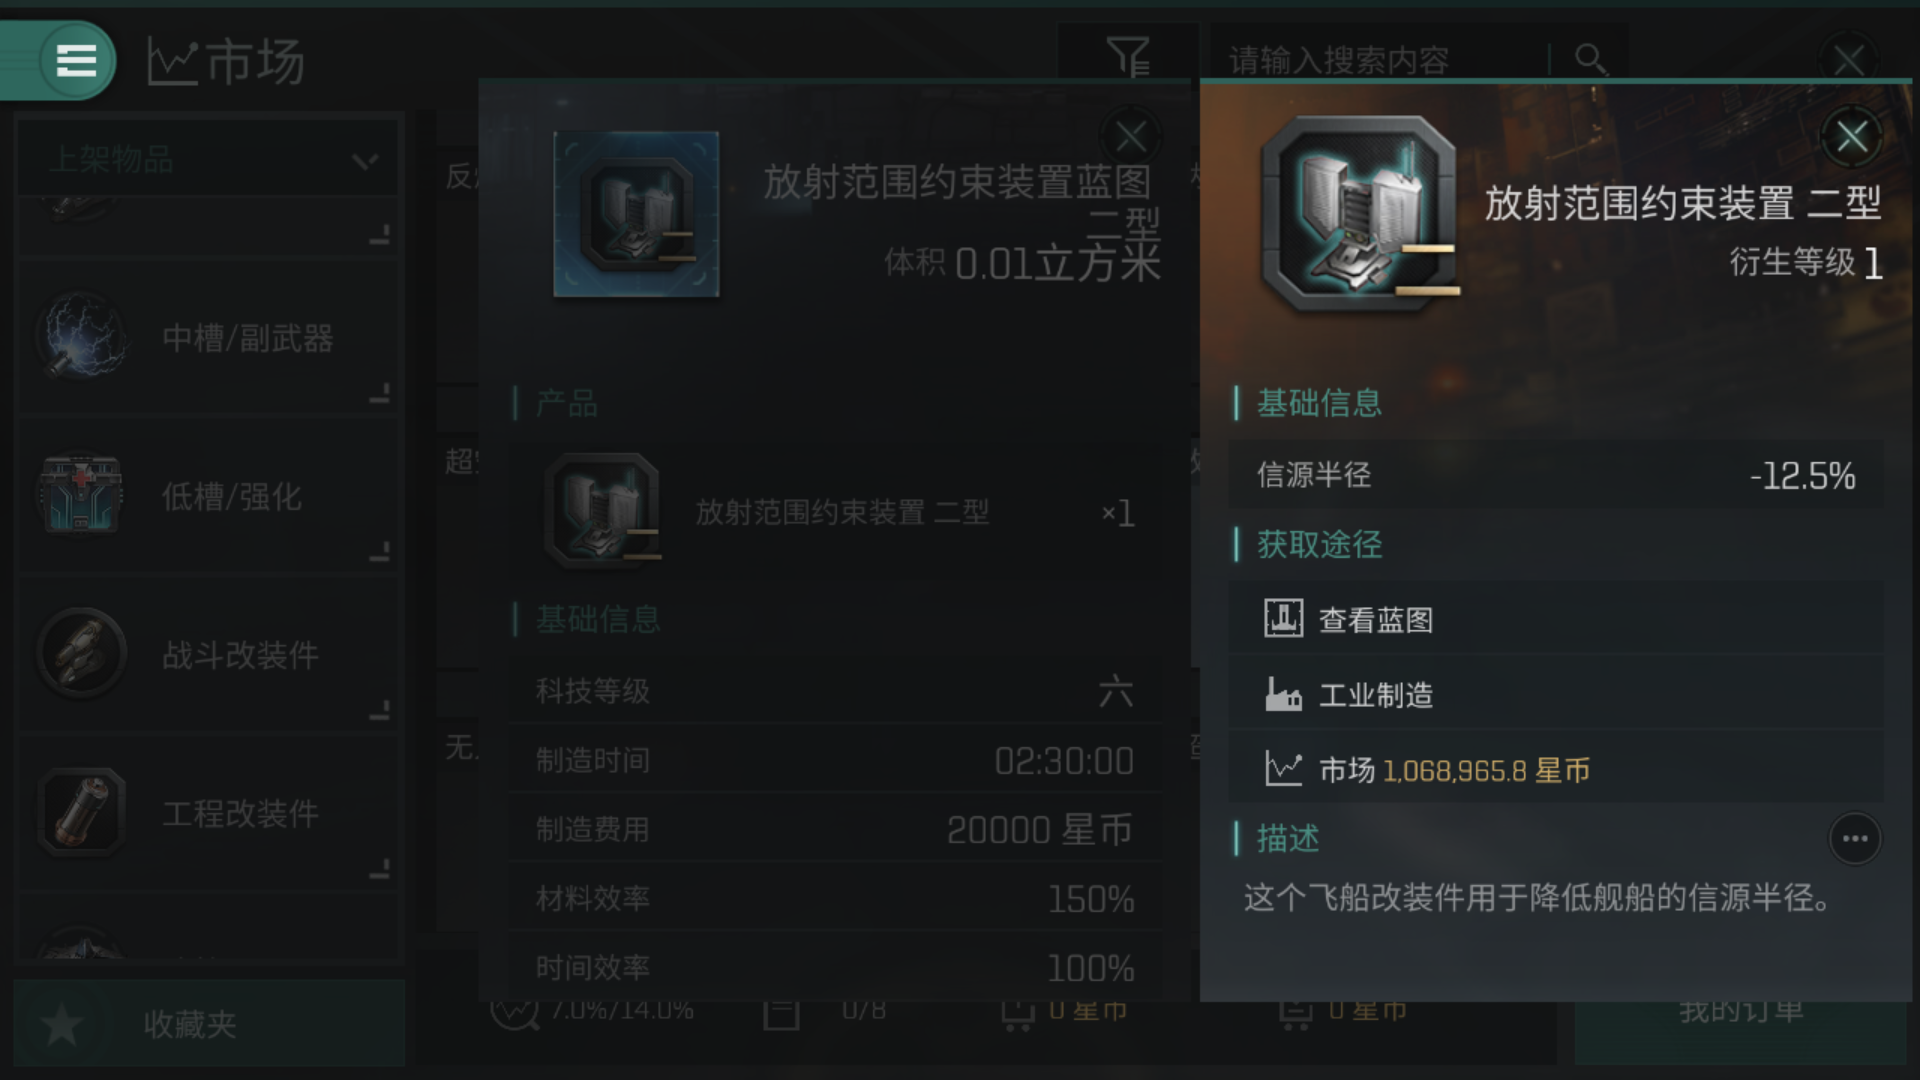Click the search magnifier icon
This screenshot has width=1920, height=1080.
(x=1590, y=60)
